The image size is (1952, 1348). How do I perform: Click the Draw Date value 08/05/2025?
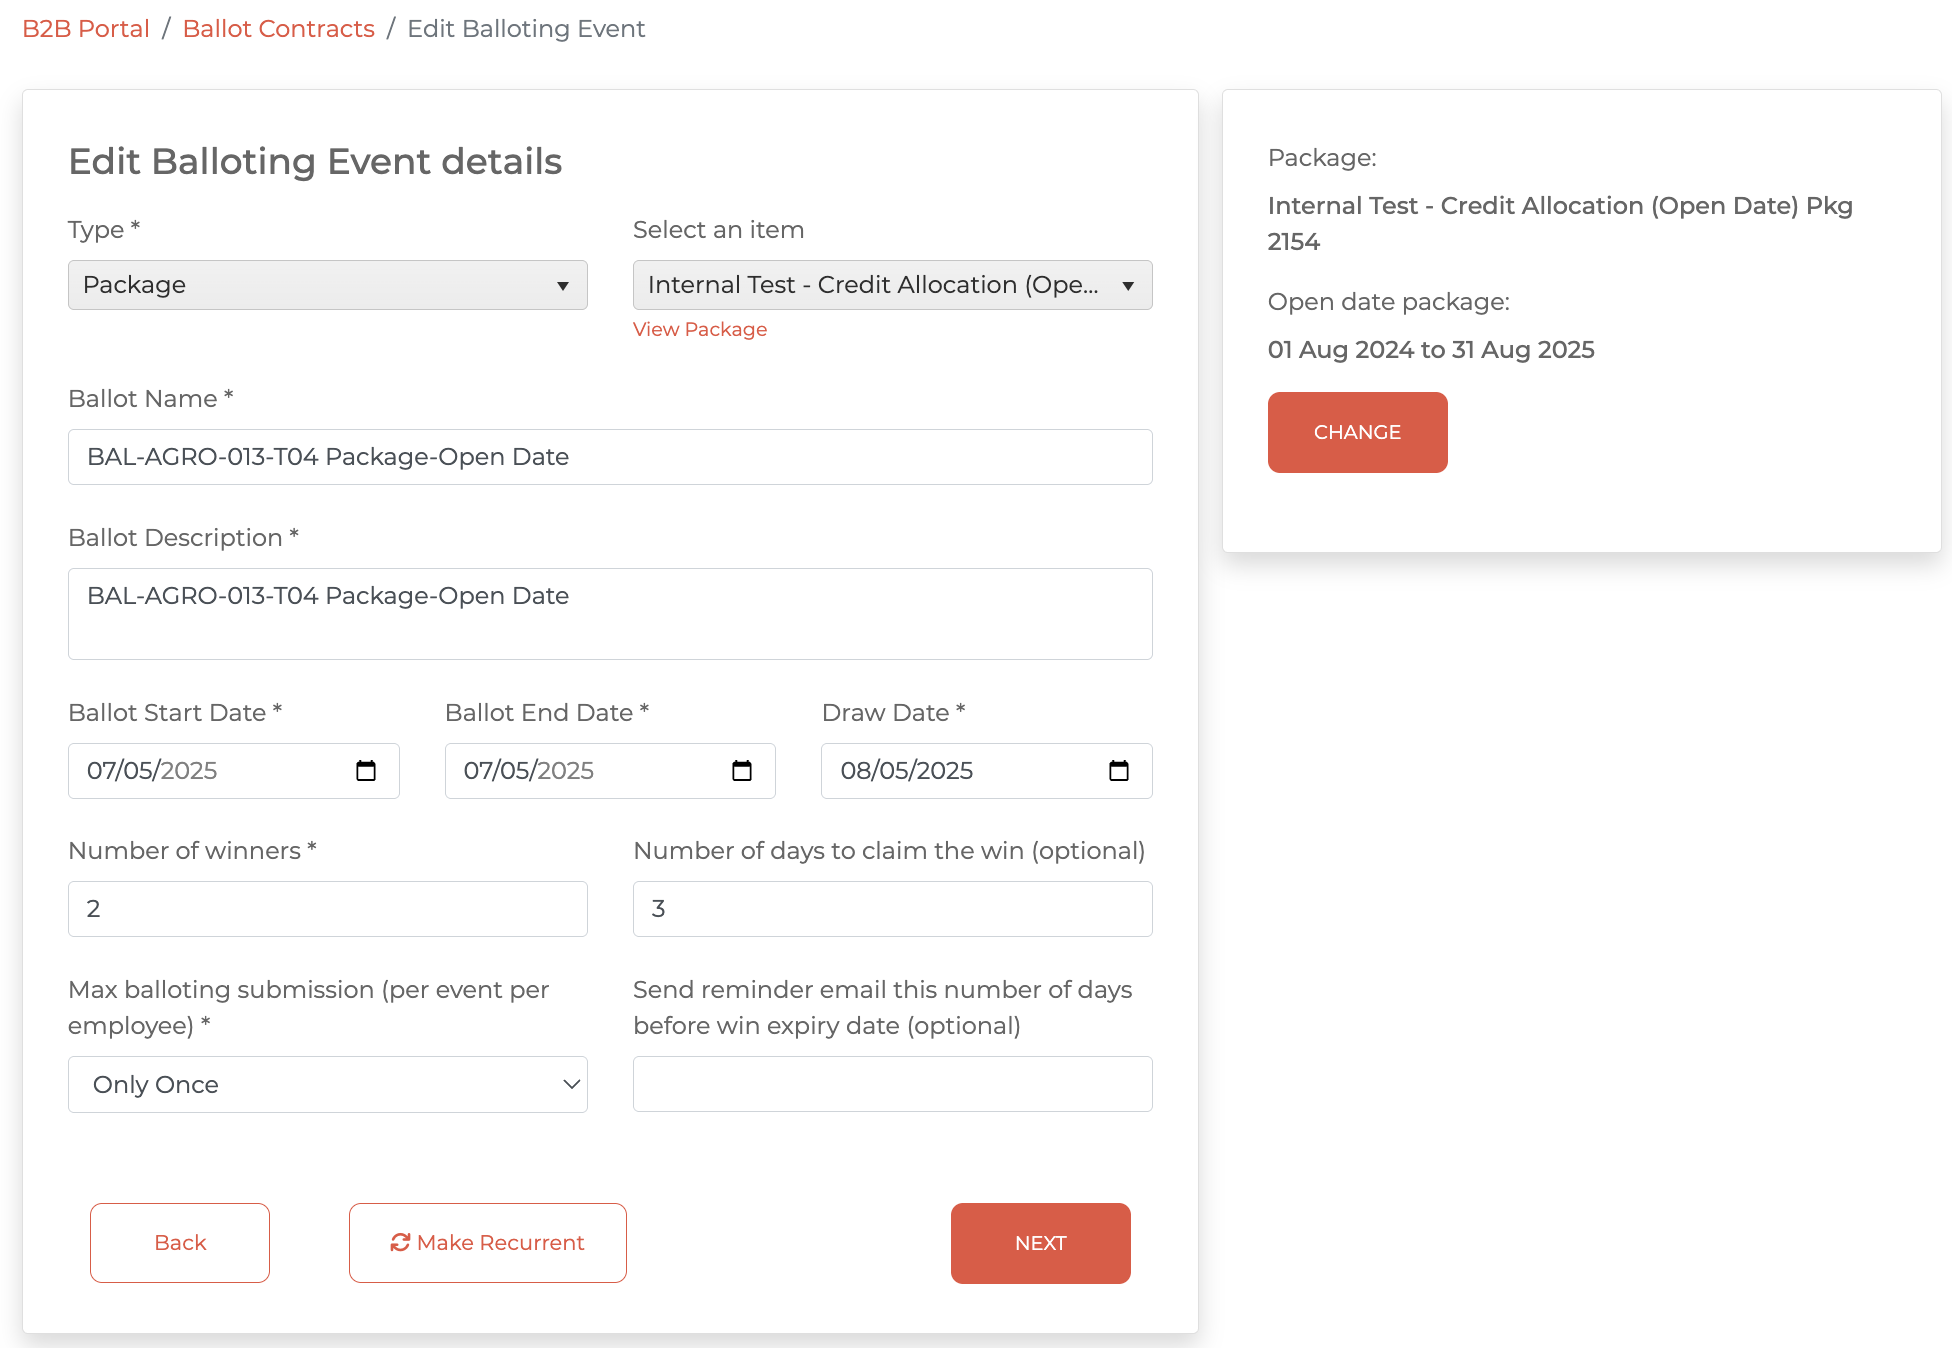click(x=906, y=771)
